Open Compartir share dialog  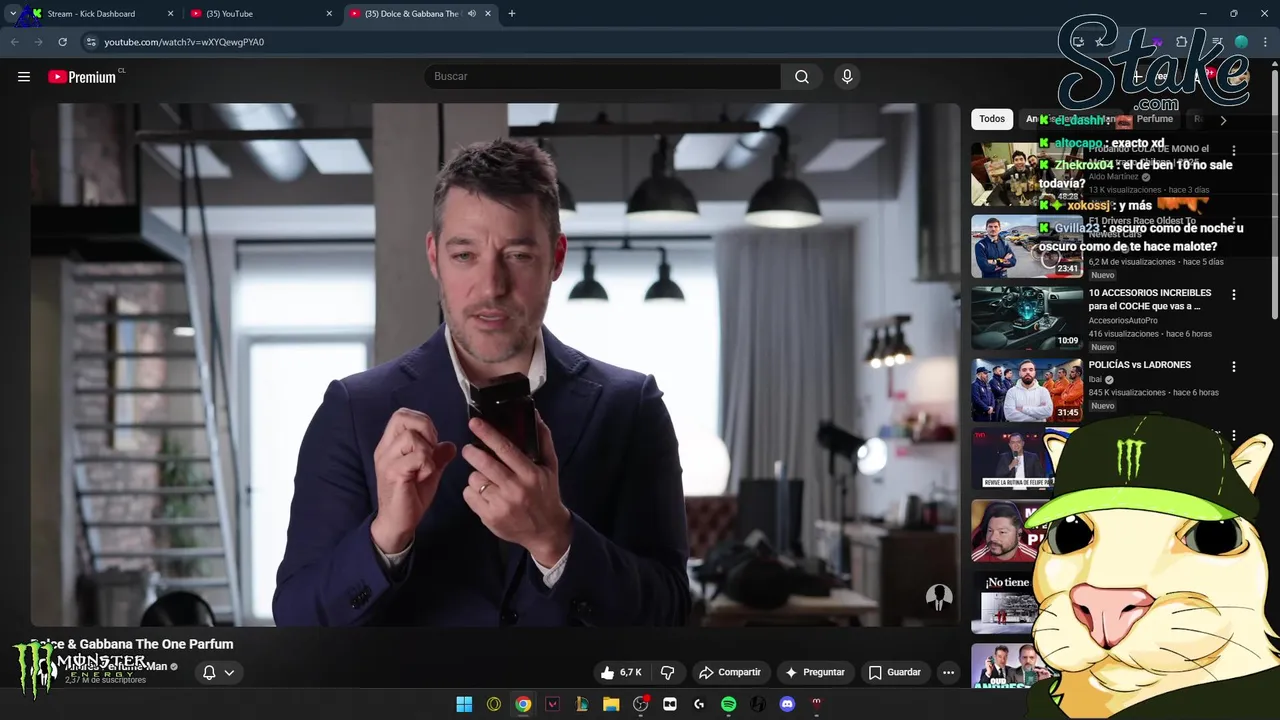click(x=730, y=672)
